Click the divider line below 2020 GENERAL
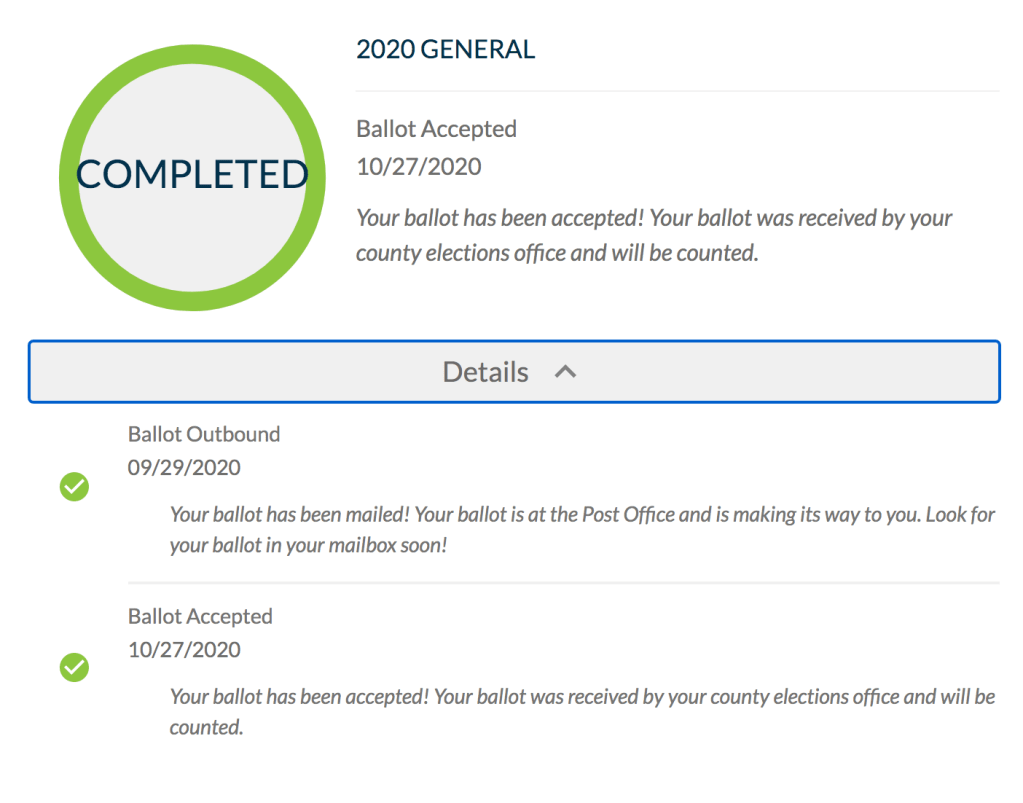 pos(677,91)
